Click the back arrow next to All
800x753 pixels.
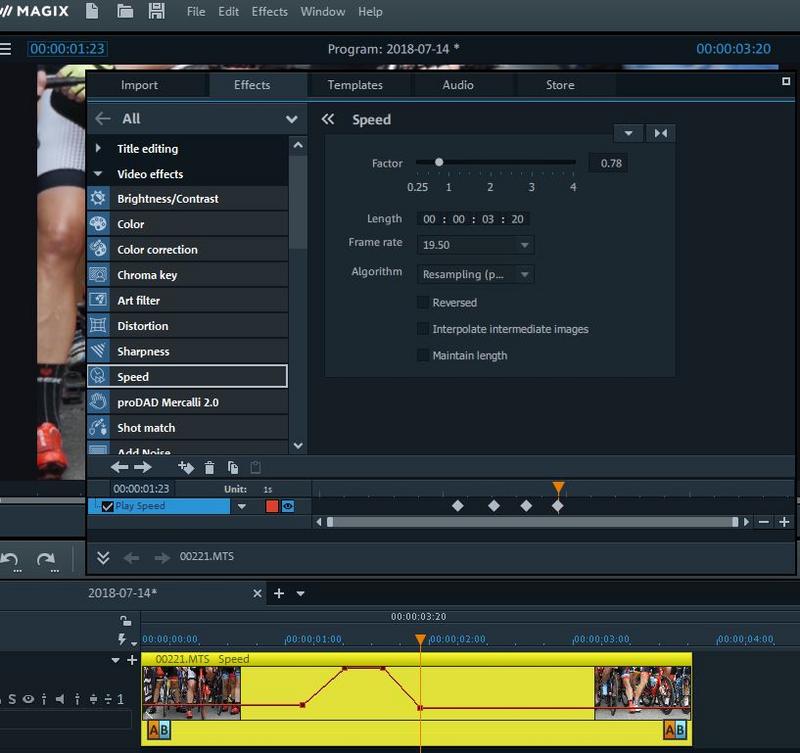pyautogui.click(x=103, y=119)
